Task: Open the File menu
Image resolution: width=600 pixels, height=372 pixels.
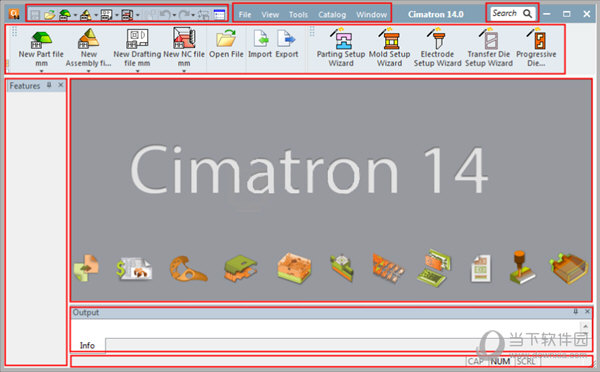Action: (245, 15)
